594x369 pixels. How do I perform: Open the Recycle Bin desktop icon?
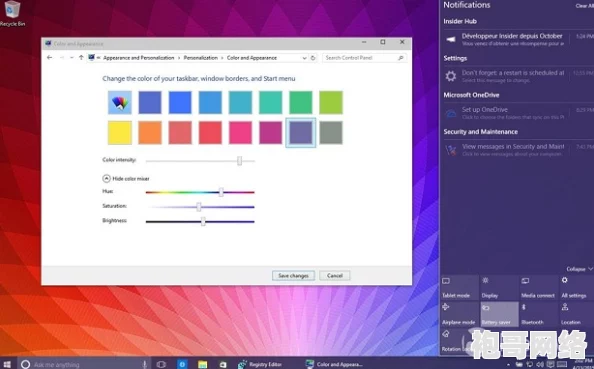coord(12,14)
